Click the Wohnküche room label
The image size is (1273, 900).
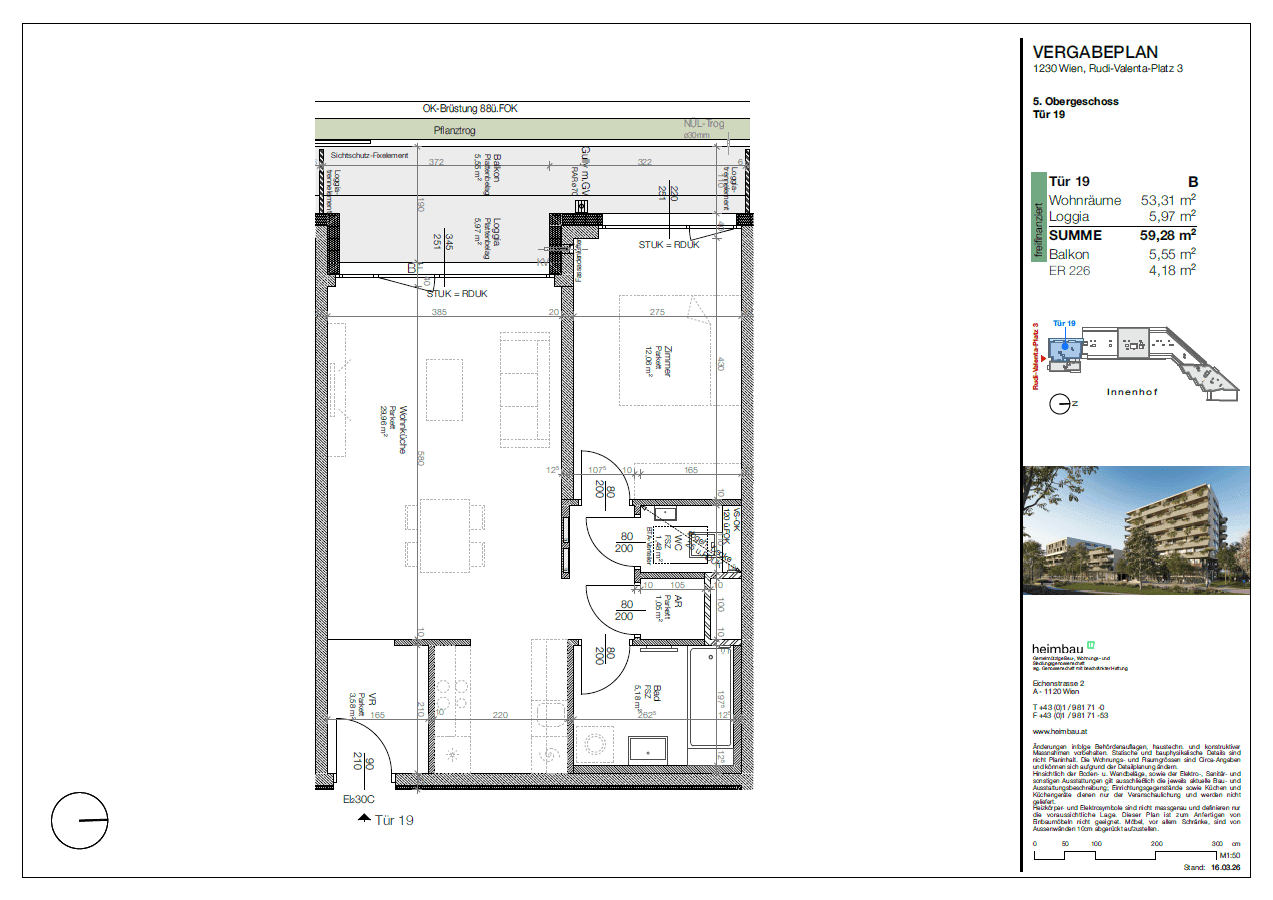click(x=402, y=430)
